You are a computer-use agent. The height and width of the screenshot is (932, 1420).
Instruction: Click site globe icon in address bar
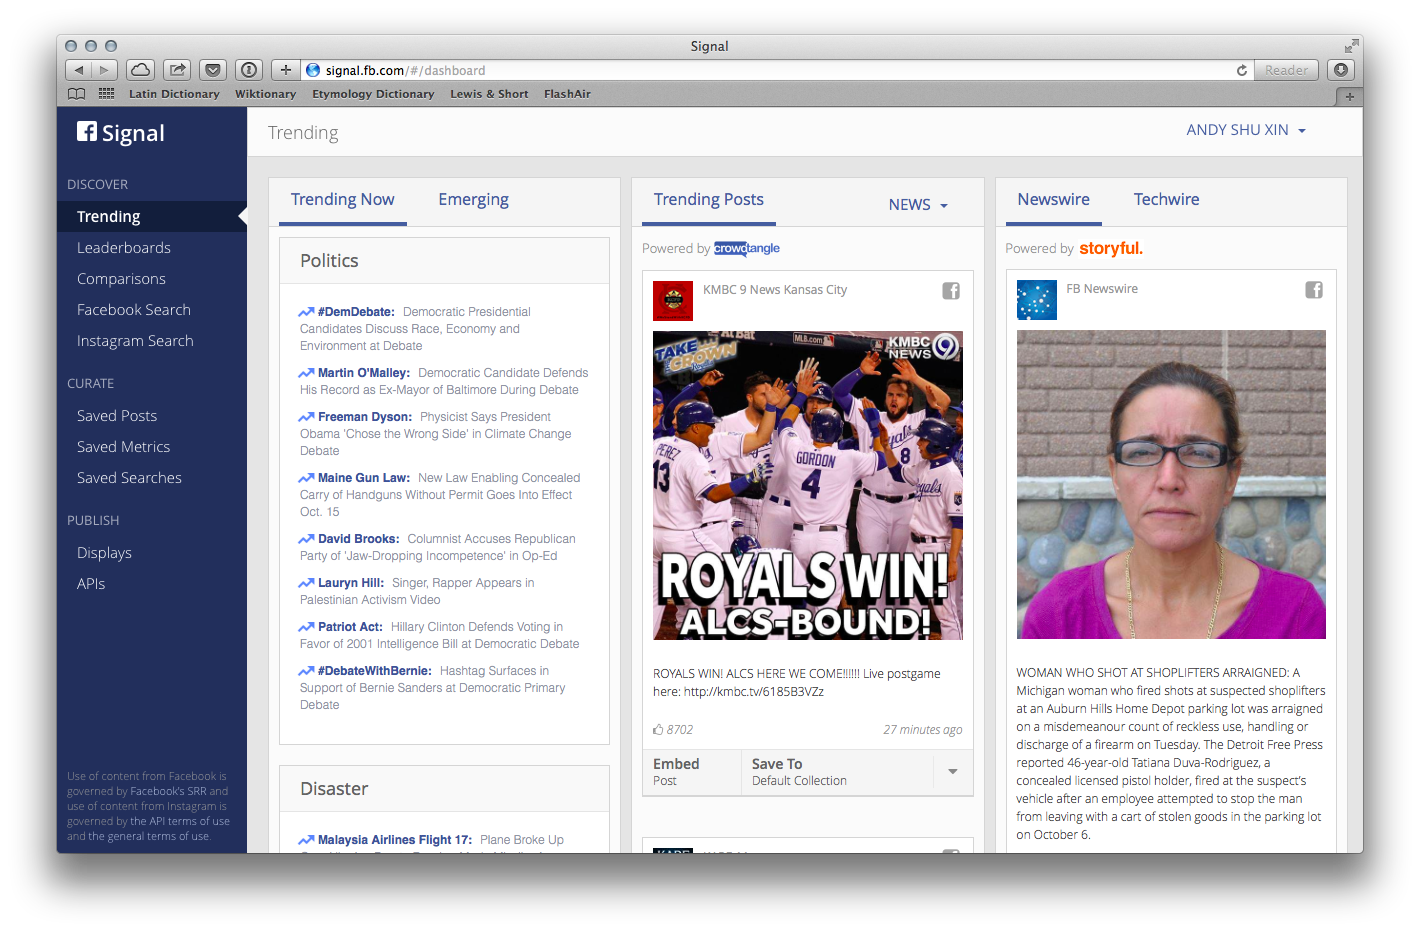click(313, 70)
